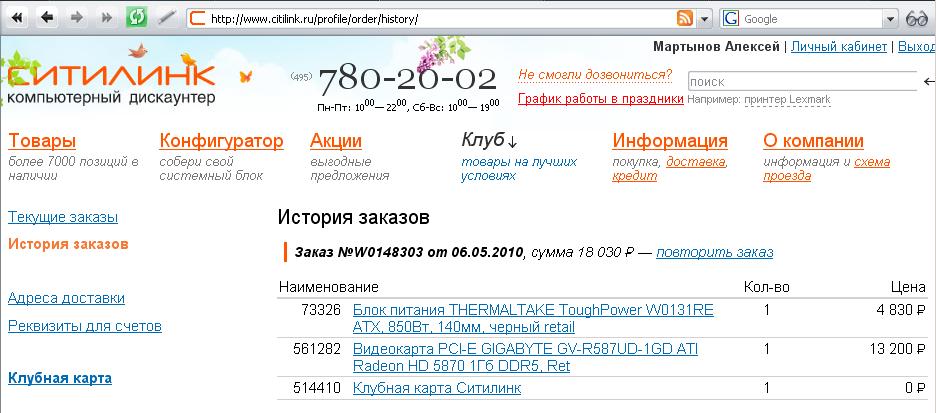
Task: Open Адреса доставки sidebar link
Action: [66, 298]
